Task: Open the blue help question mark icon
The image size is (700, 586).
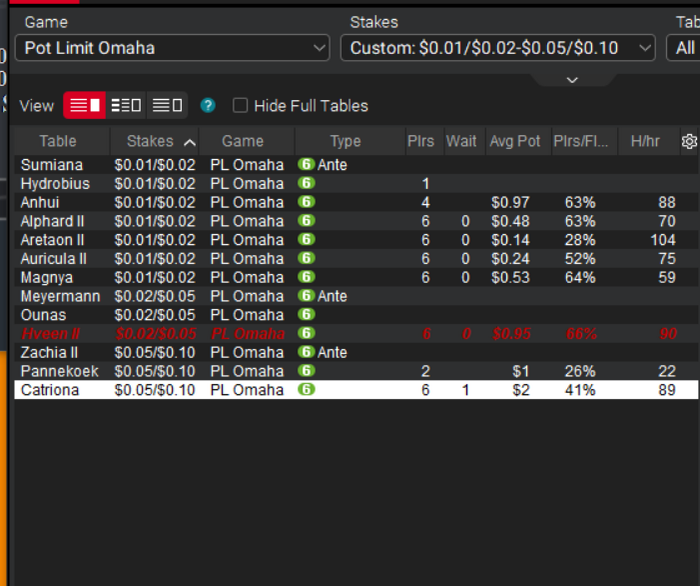Action: [208, 106]
